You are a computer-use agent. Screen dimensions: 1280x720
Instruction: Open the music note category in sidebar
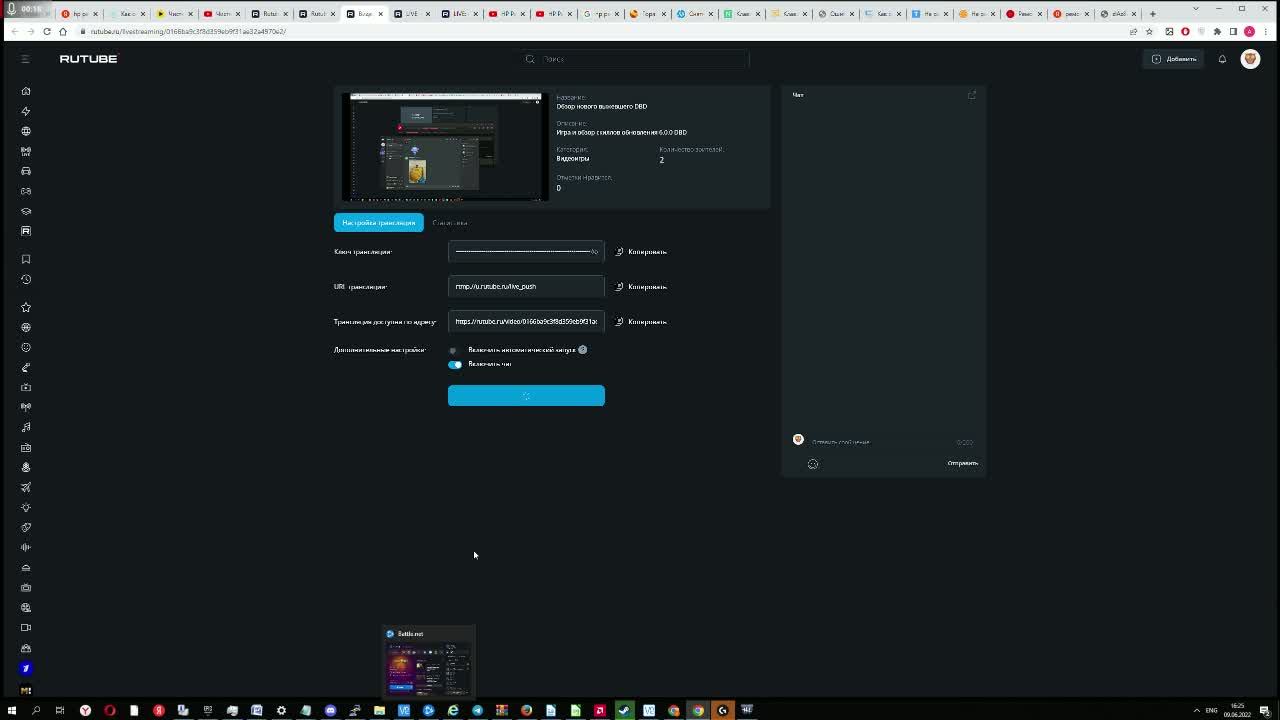(x=26, y=427)
